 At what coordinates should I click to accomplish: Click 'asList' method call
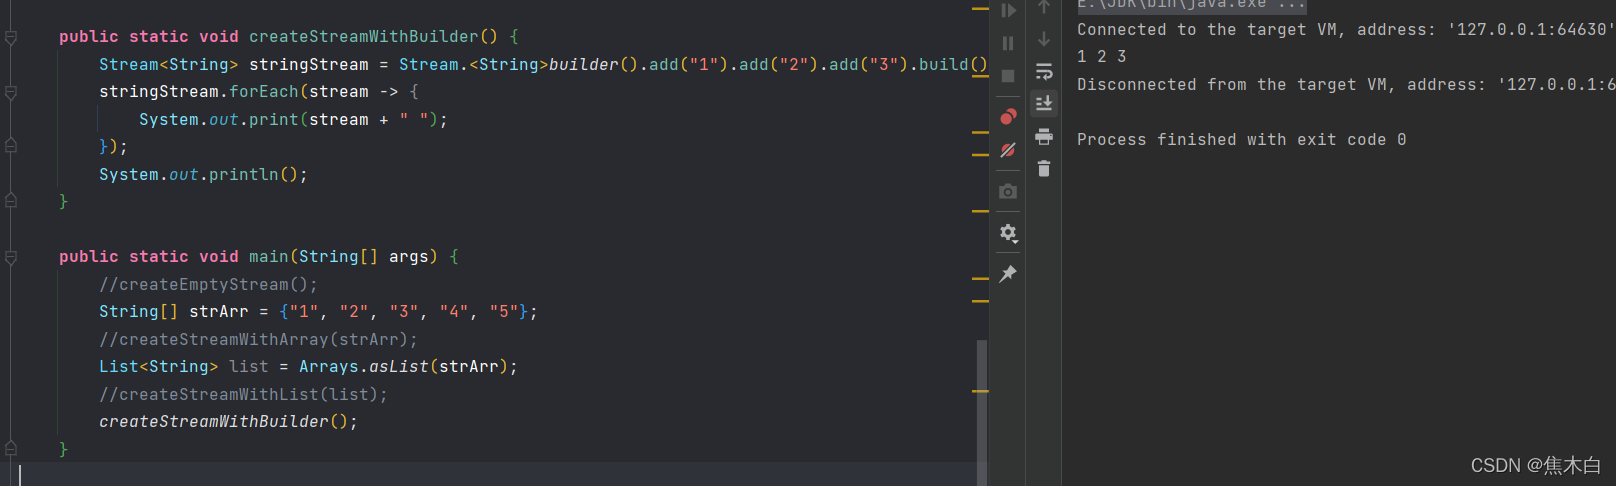pyautogui.click(x=399, y=367)
